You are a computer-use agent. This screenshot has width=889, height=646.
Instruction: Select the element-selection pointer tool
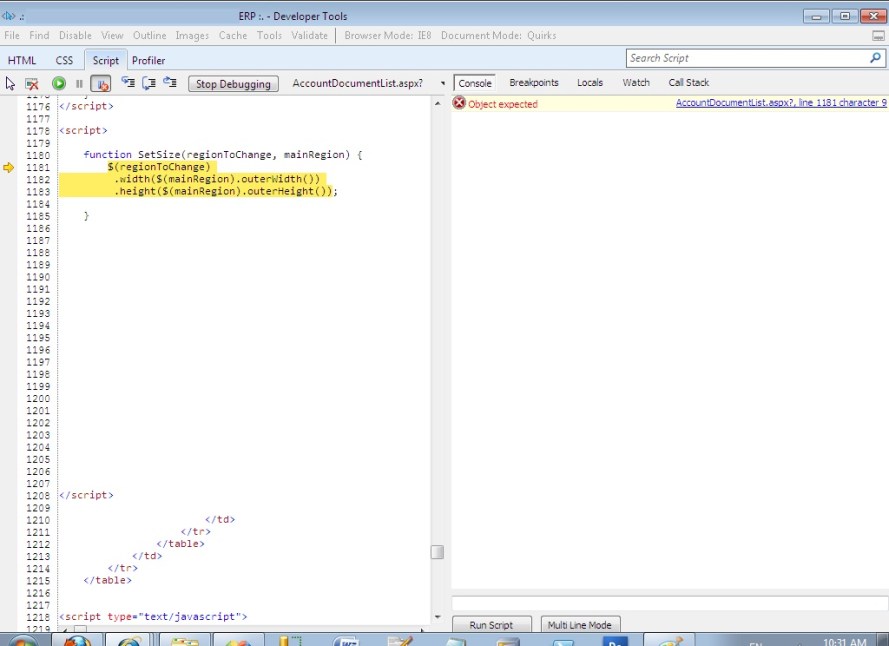coord(10,83)
